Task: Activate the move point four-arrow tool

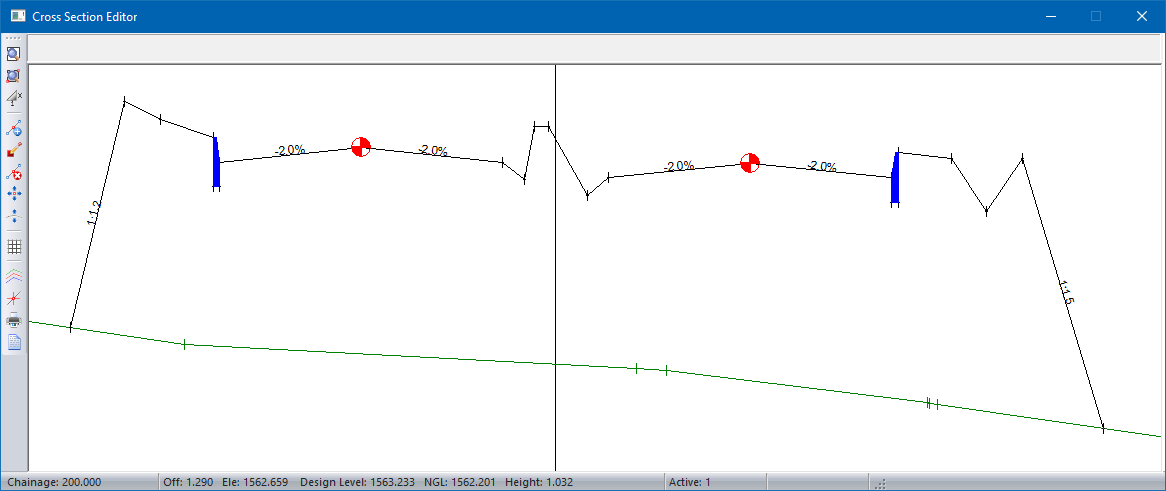Action: 14,194
